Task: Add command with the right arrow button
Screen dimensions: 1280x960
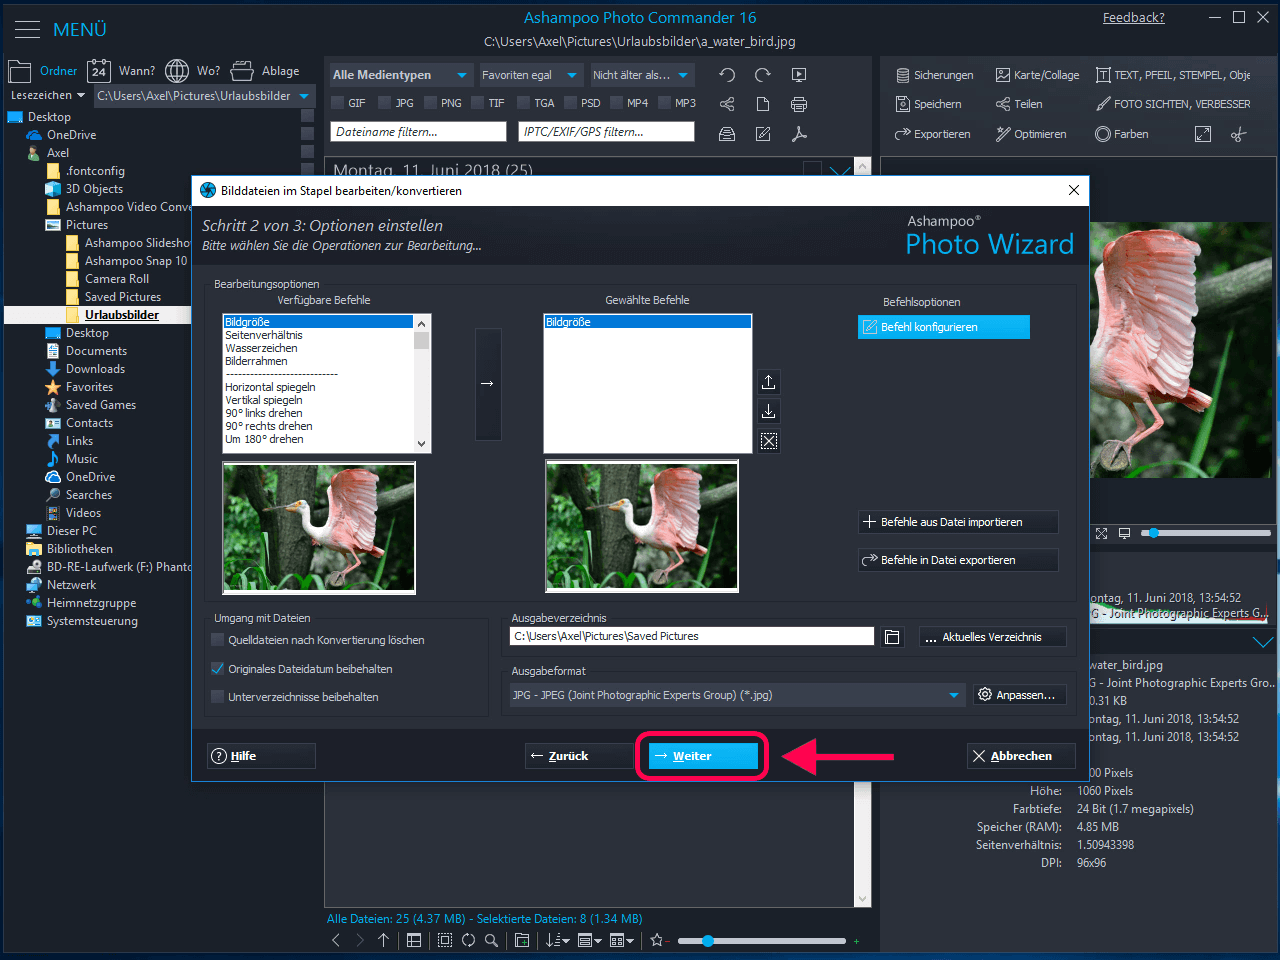Action: tap(488, 384)
